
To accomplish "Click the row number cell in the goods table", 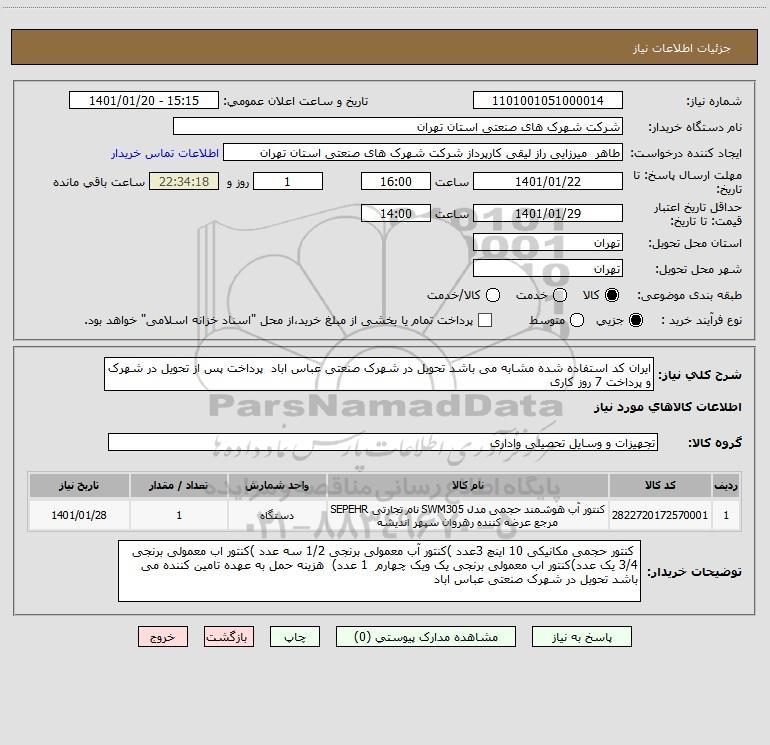I will pos(726,515).
